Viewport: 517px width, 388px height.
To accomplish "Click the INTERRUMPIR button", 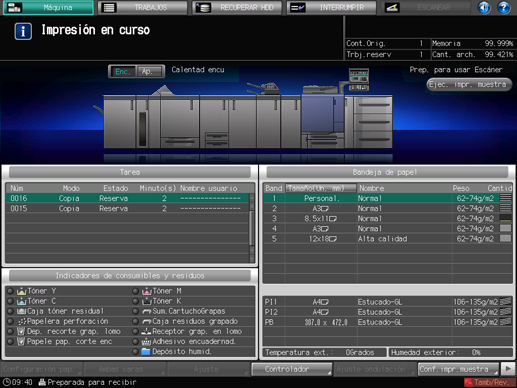I will (332, 7).
